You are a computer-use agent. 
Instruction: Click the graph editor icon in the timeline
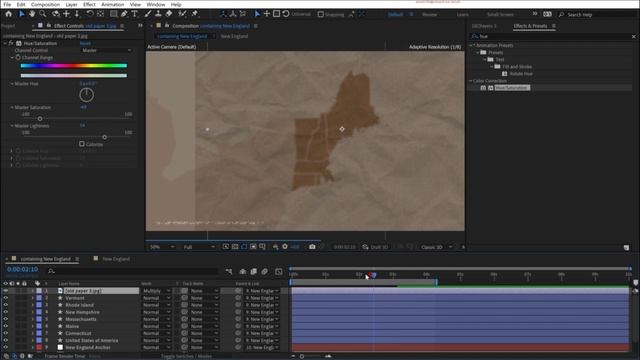pos(279,271)
